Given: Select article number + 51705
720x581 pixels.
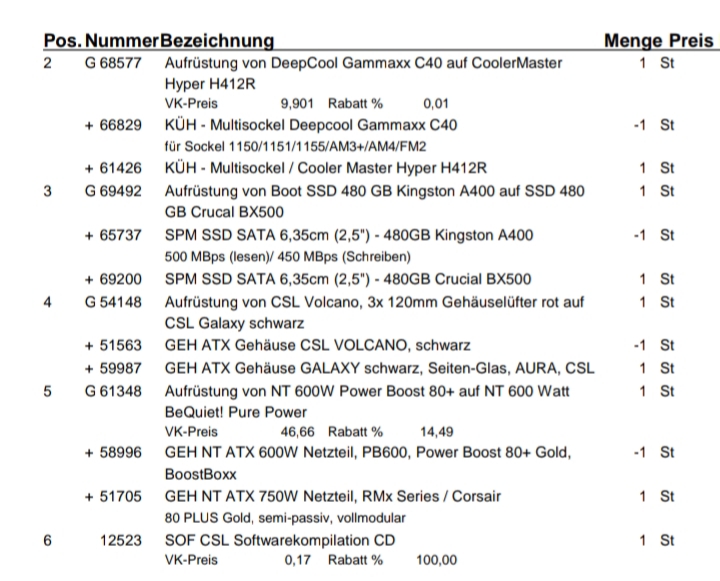Looking at the screenshot, I should click(x=113, y=496).
